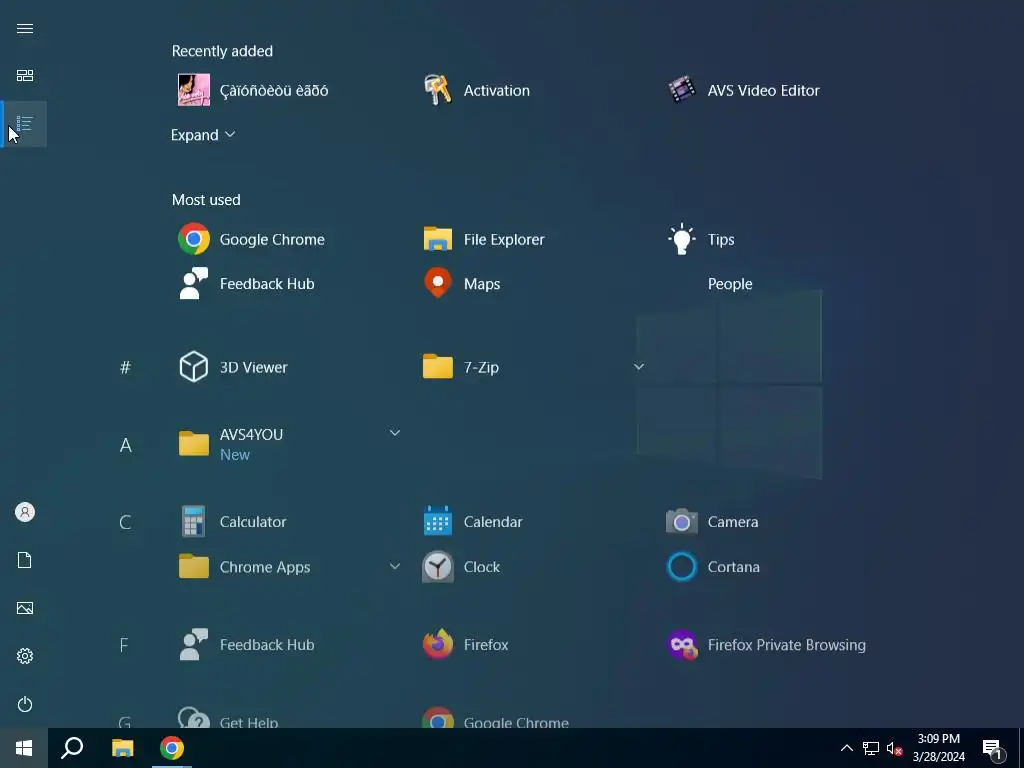1024x768 pixels.
Task: Jump via the # letter header
Action: pos(125,368)
